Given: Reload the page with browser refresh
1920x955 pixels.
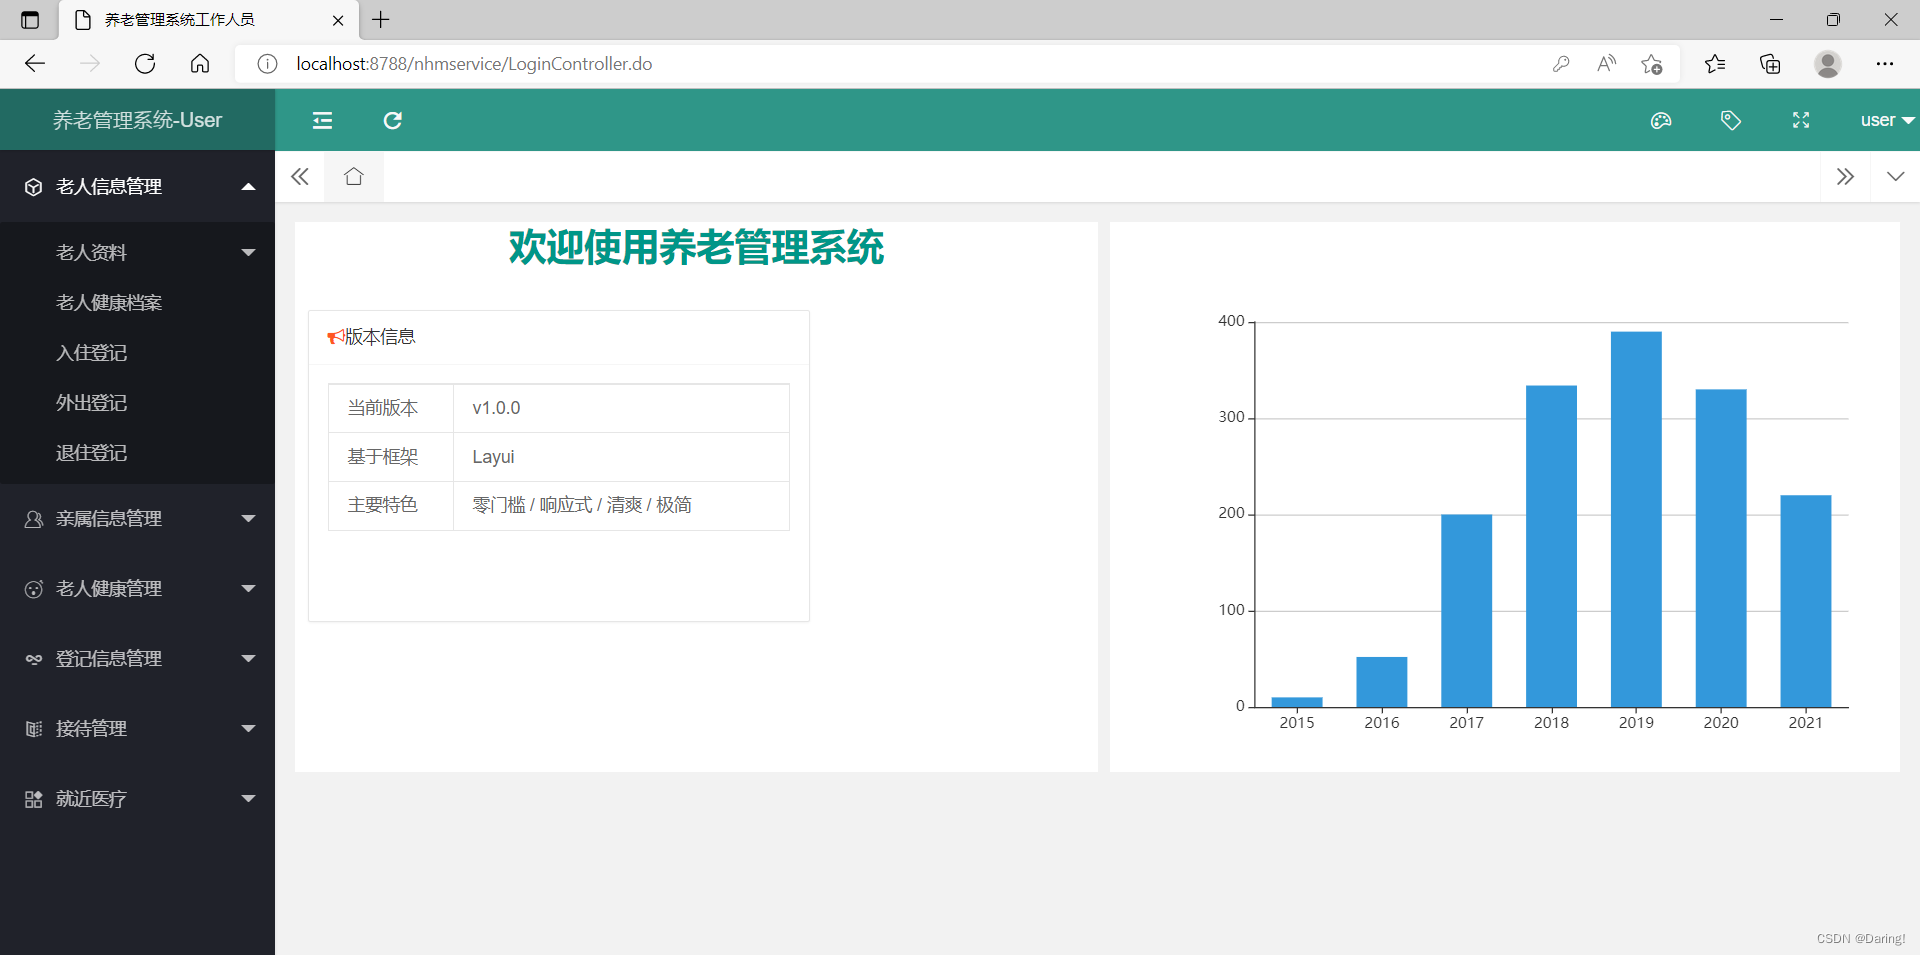Looking at the screenshot, I should (145, 64).
